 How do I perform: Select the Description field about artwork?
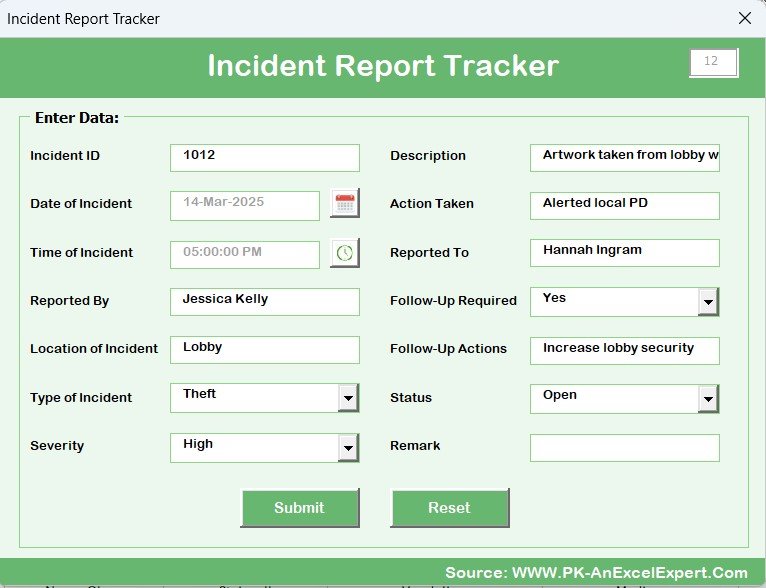pos(625,158)
